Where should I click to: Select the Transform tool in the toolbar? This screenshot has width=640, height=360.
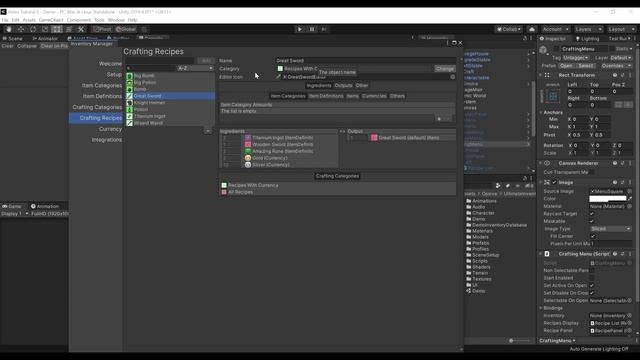point(69,29)
